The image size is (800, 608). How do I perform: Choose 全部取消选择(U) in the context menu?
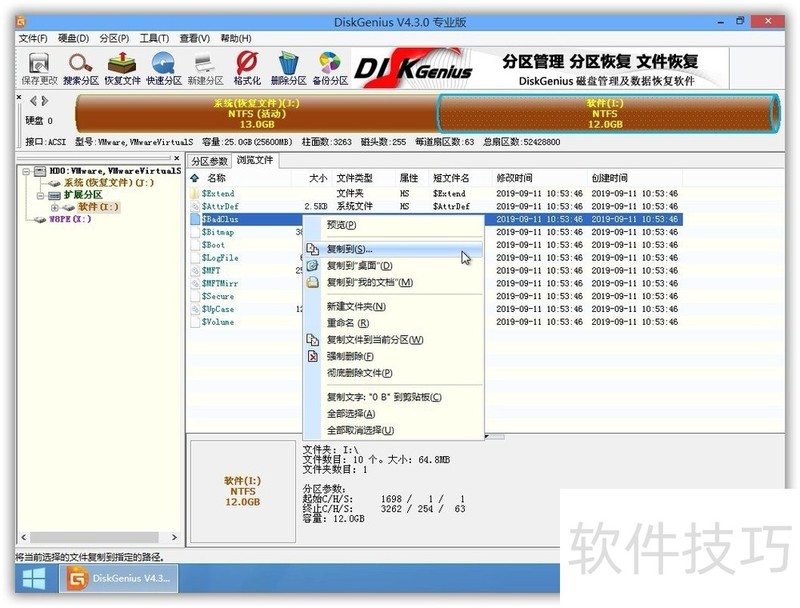pos(393,430)
